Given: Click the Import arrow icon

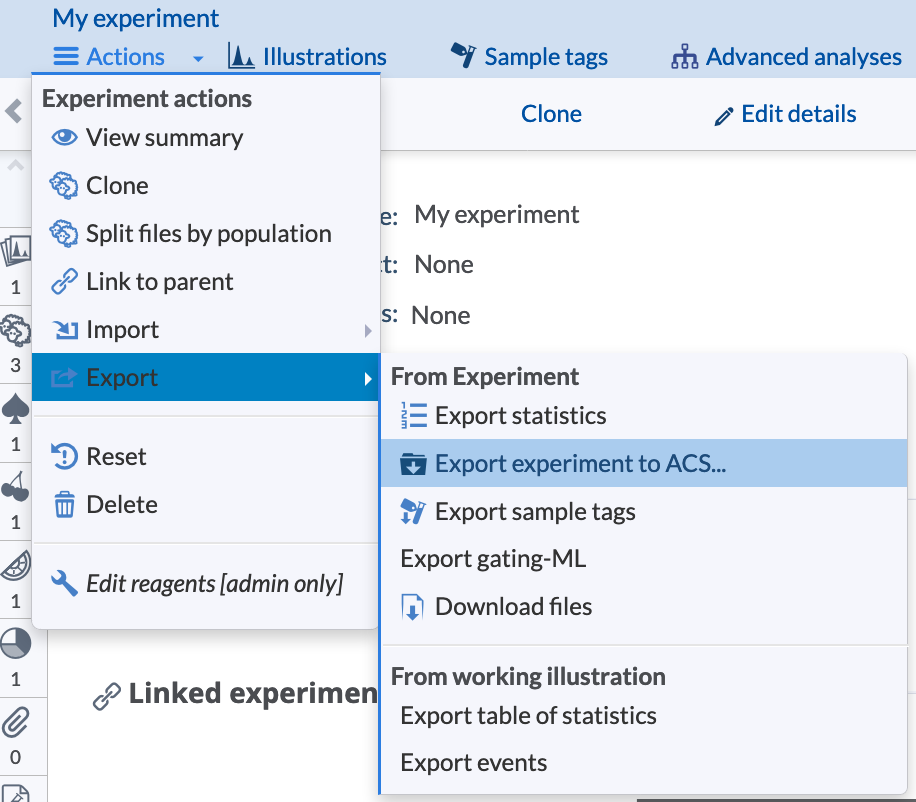Looking at the screenshot, I should coord(65,330).
